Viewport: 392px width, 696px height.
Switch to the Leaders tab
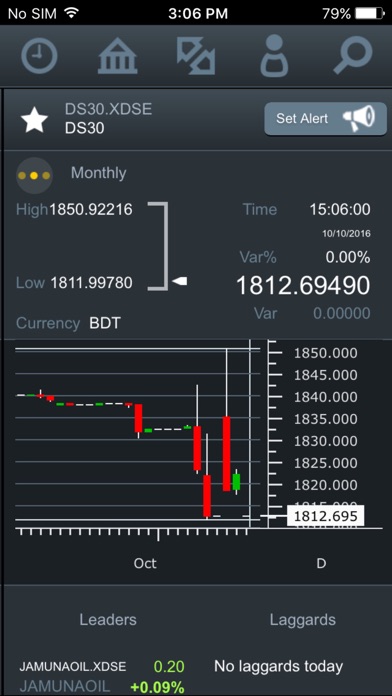pyautogui.click(x=108, y=620)
